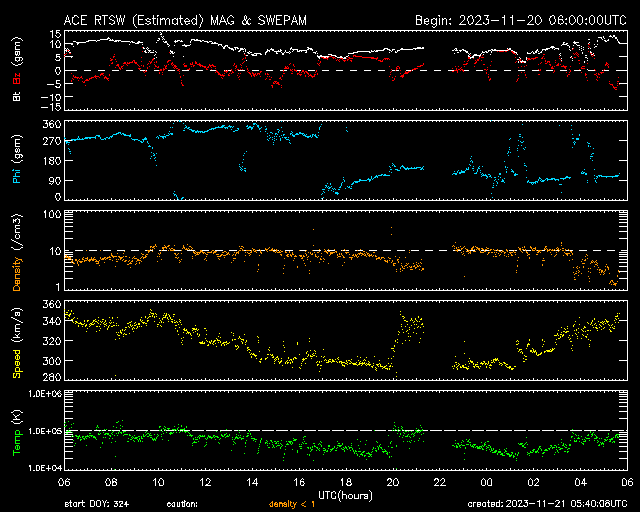Click the plot title "ACE RTSW (Estimated) MAG & SWEPAM"
This screenshot has width=640, height=512.
point(185,20)
